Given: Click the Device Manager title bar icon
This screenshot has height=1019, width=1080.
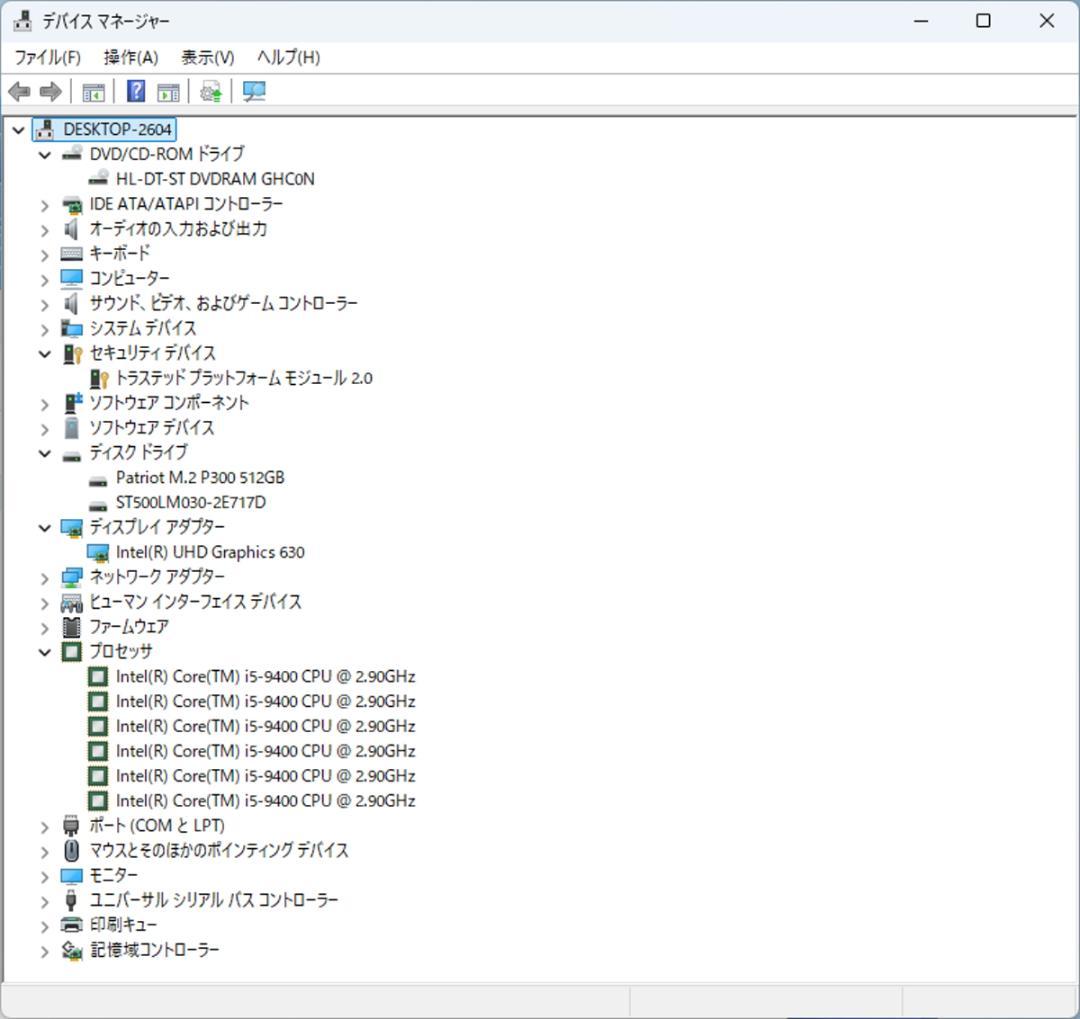Looking at the screenshot, I should (x=21, y=20).
